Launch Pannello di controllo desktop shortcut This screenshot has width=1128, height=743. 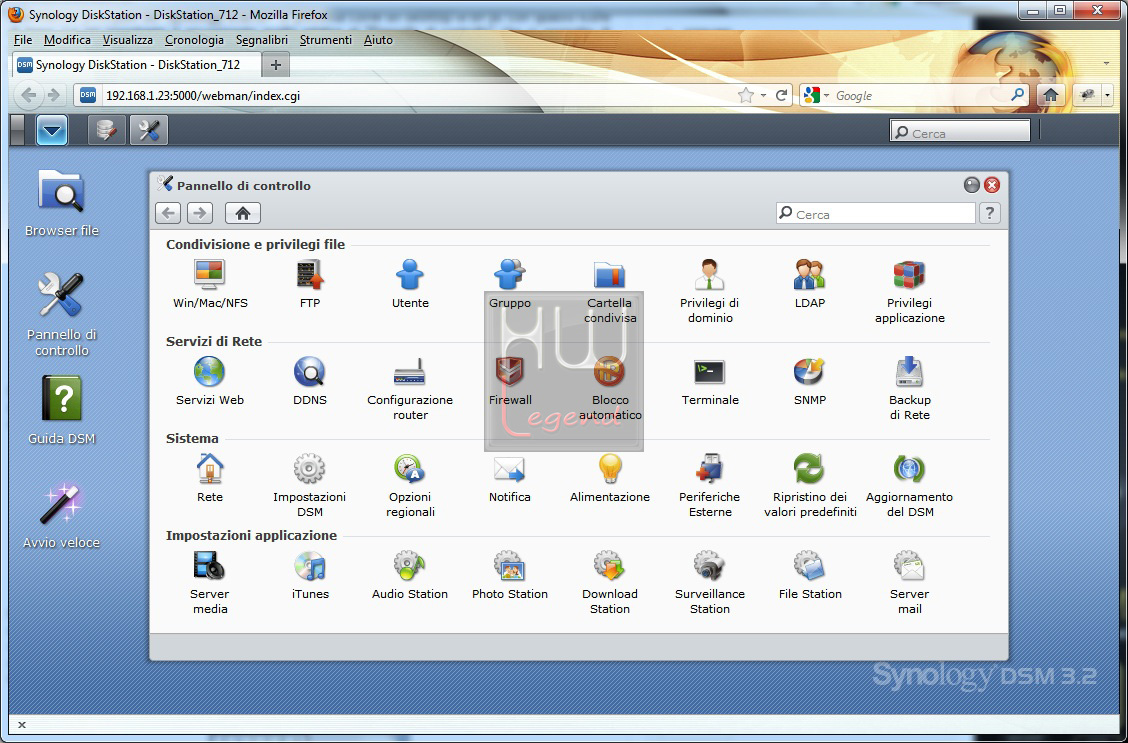tap(62, 314)
